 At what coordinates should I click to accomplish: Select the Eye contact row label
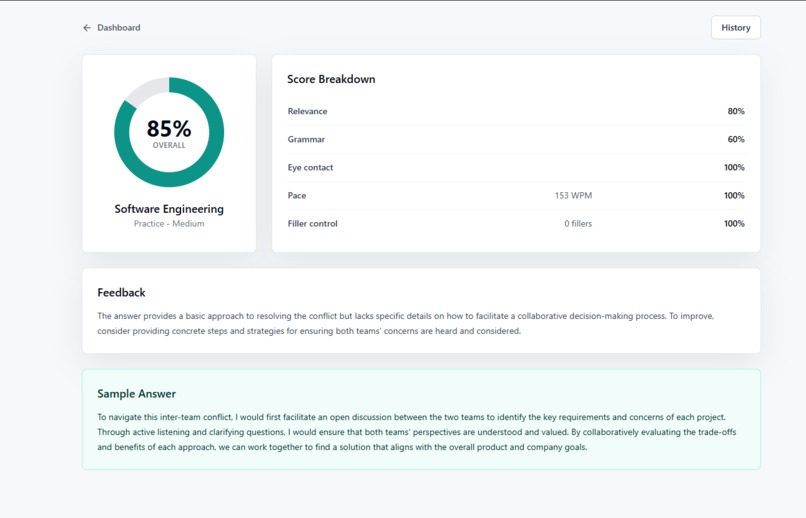310,168
